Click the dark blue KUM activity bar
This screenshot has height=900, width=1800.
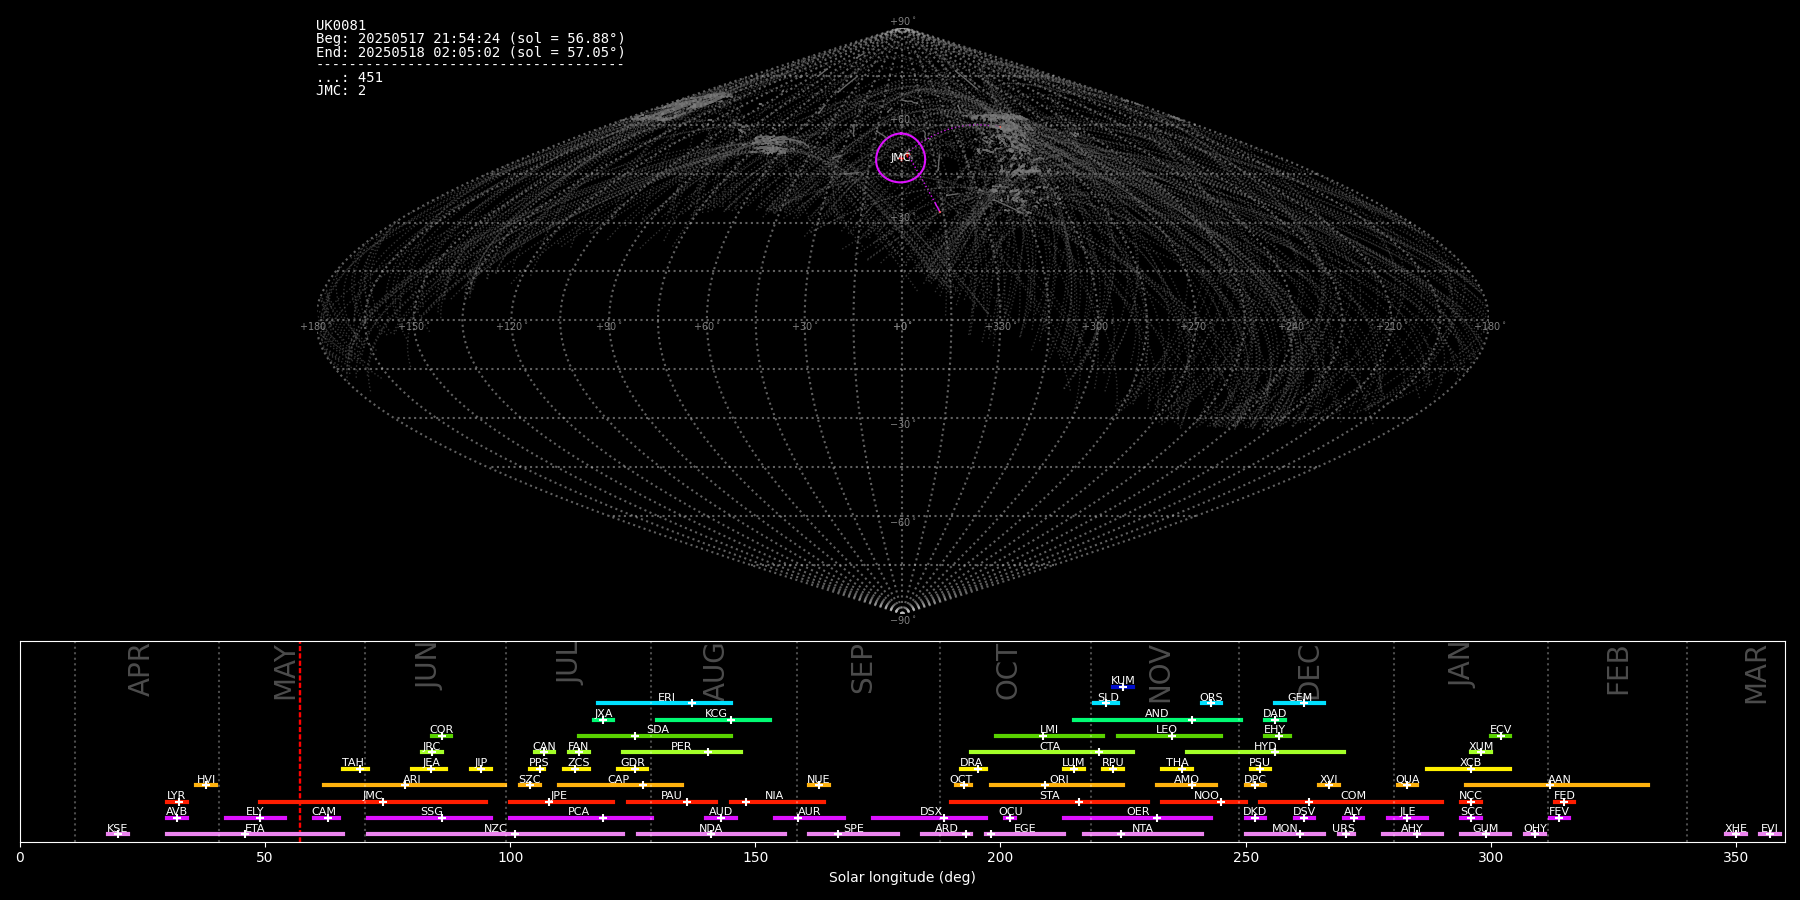pyautogui.click(x=1123, y=687)
